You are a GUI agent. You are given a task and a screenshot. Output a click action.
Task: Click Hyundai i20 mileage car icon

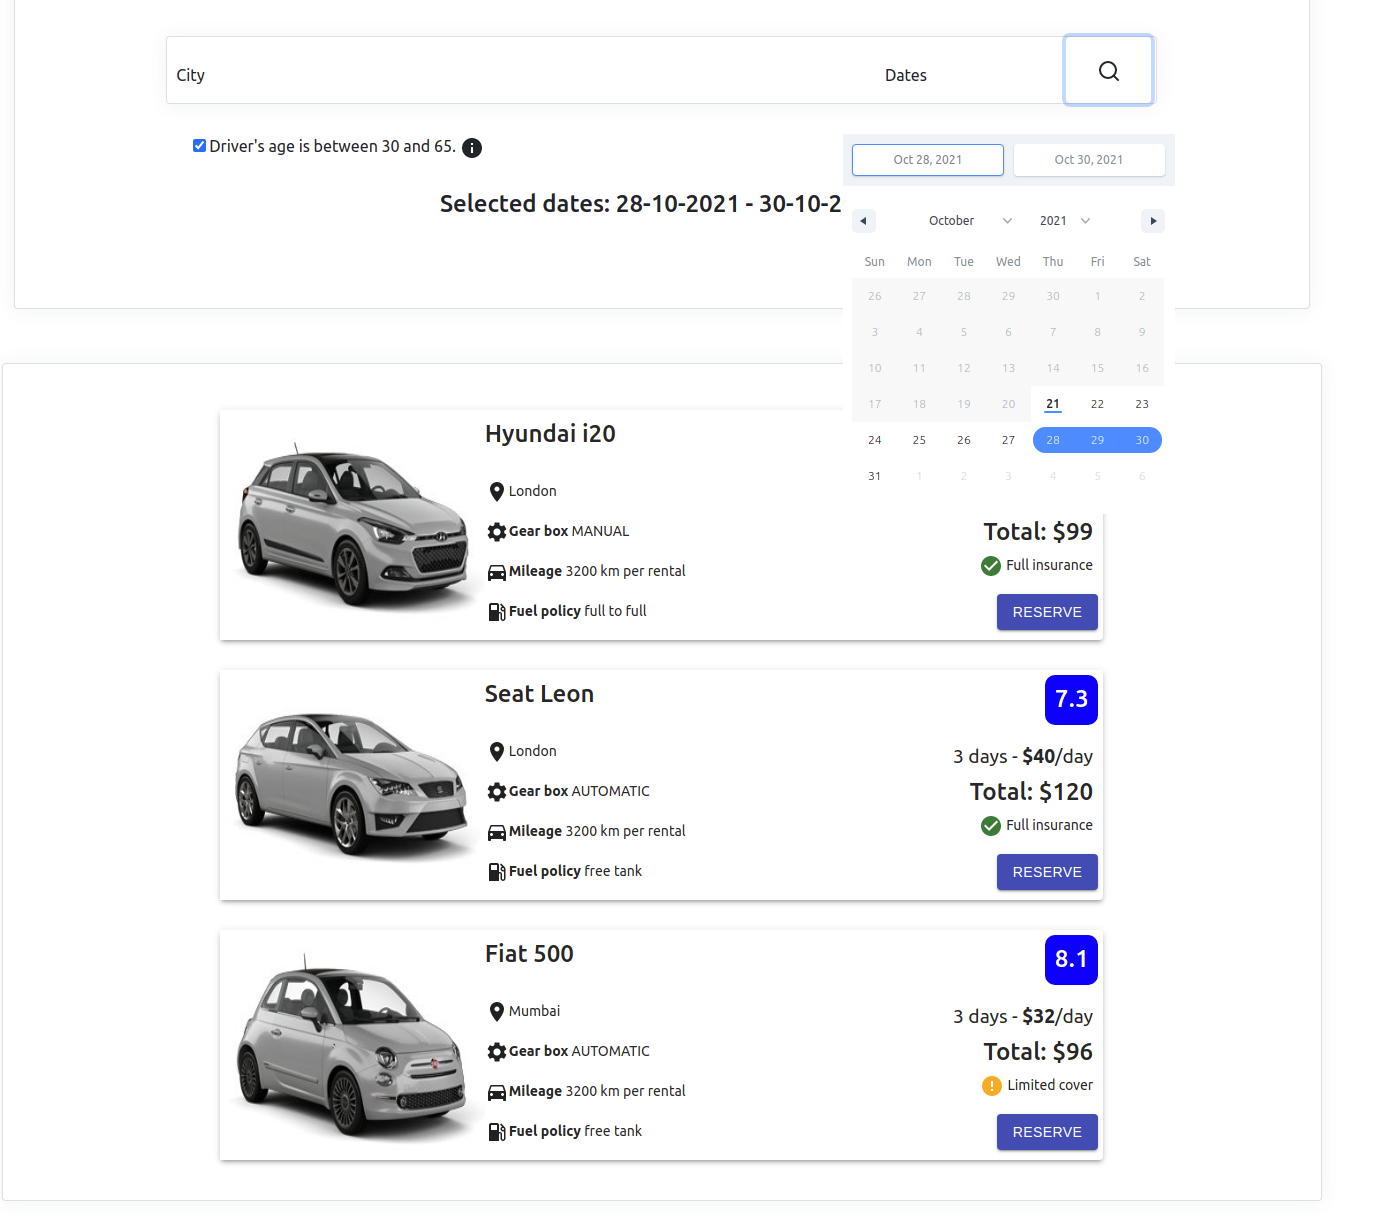pyautogui.click(x=497, y=573)
